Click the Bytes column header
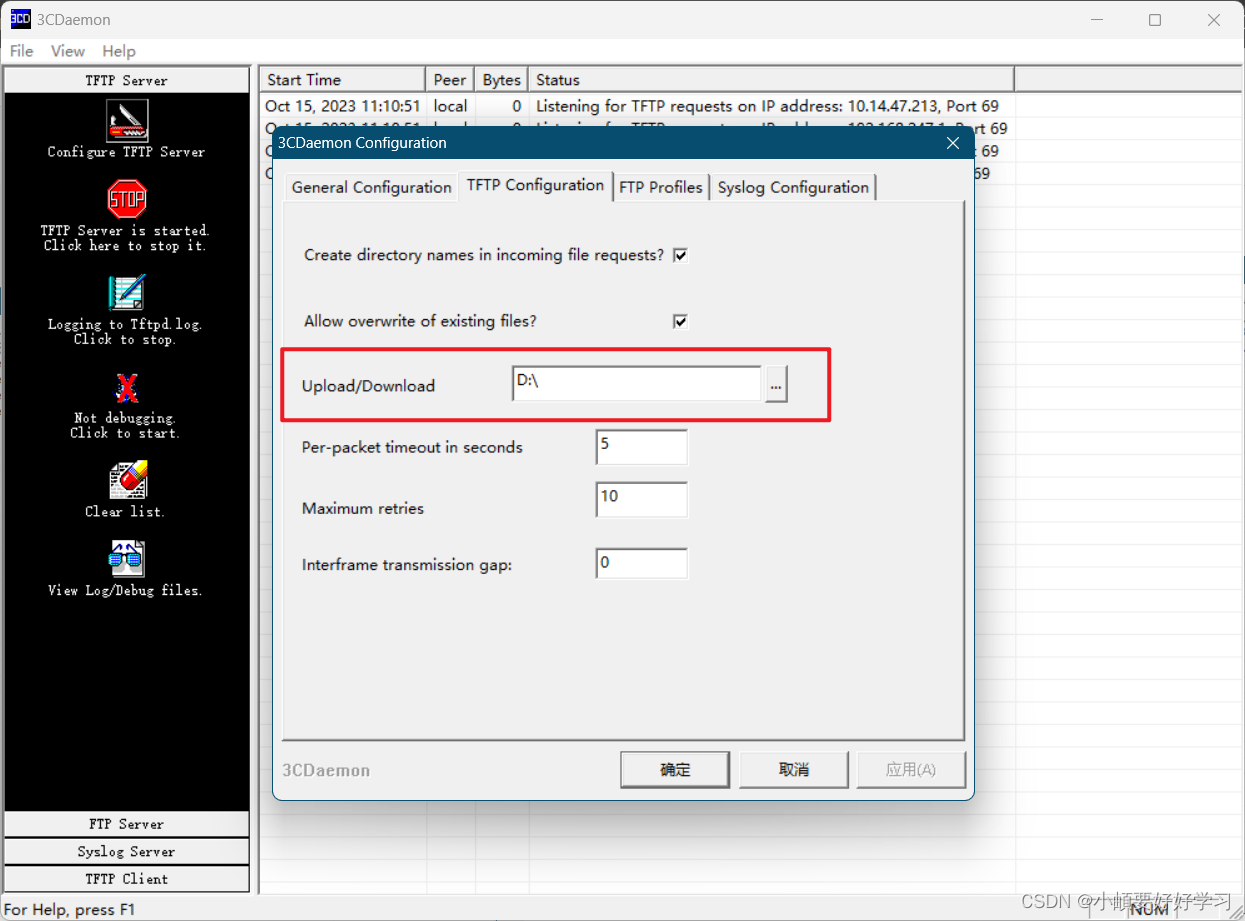This screenshot has width=1245, height=921. pyautogui.click(x=502, y=80)
